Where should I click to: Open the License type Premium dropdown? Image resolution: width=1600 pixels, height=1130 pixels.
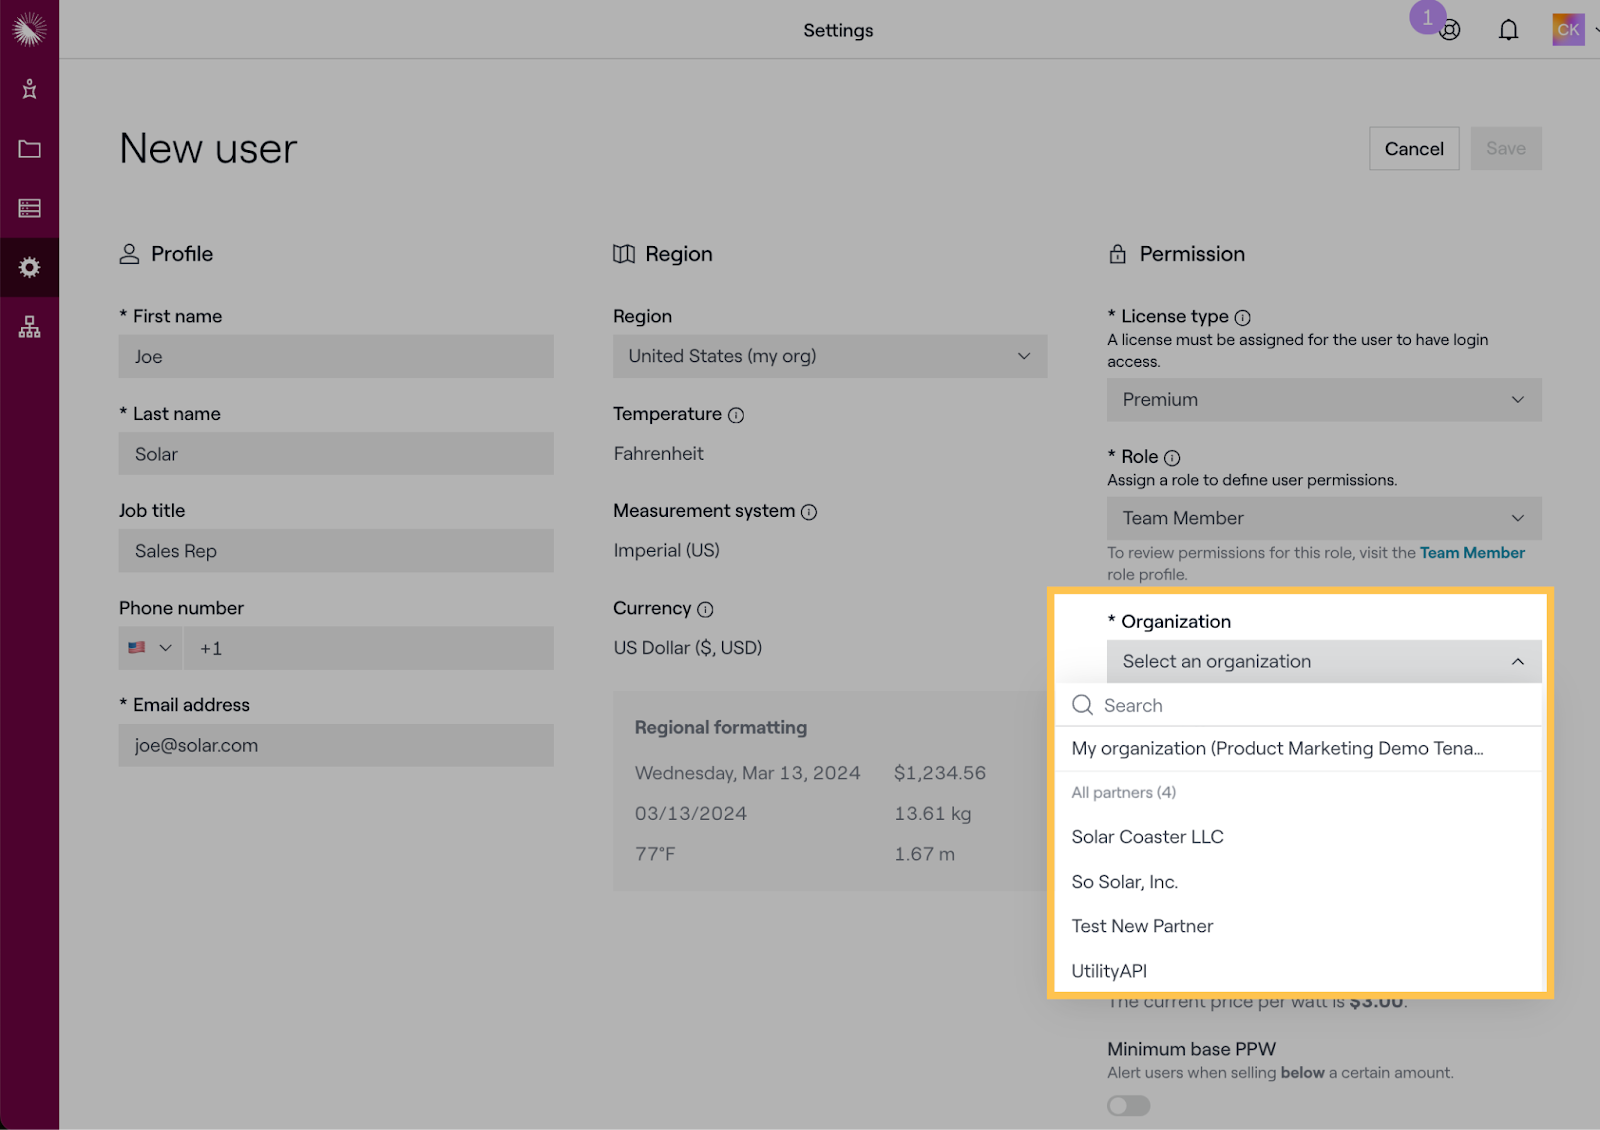1323,400
